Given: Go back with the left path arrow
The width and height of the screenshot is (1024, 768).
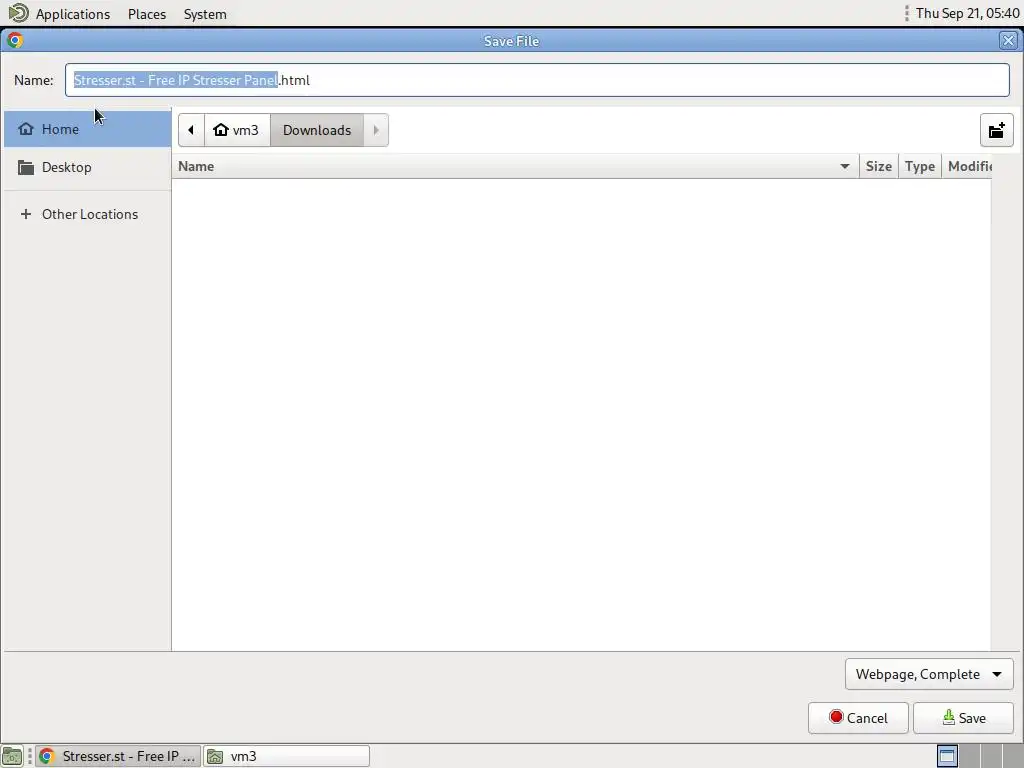Looking at the screenshot, I should 191,130.
